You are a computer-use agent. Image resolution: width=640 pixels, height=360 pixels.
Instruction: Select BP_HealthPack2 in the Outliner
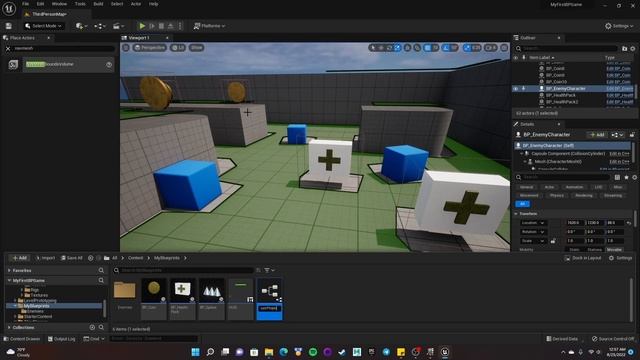562,102
